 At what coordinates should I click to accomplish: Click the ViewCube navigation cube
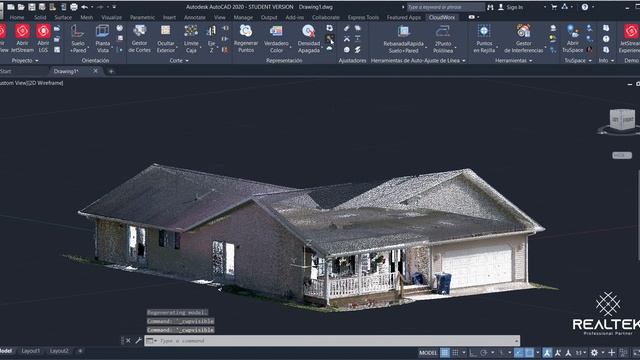coord(622,120)
